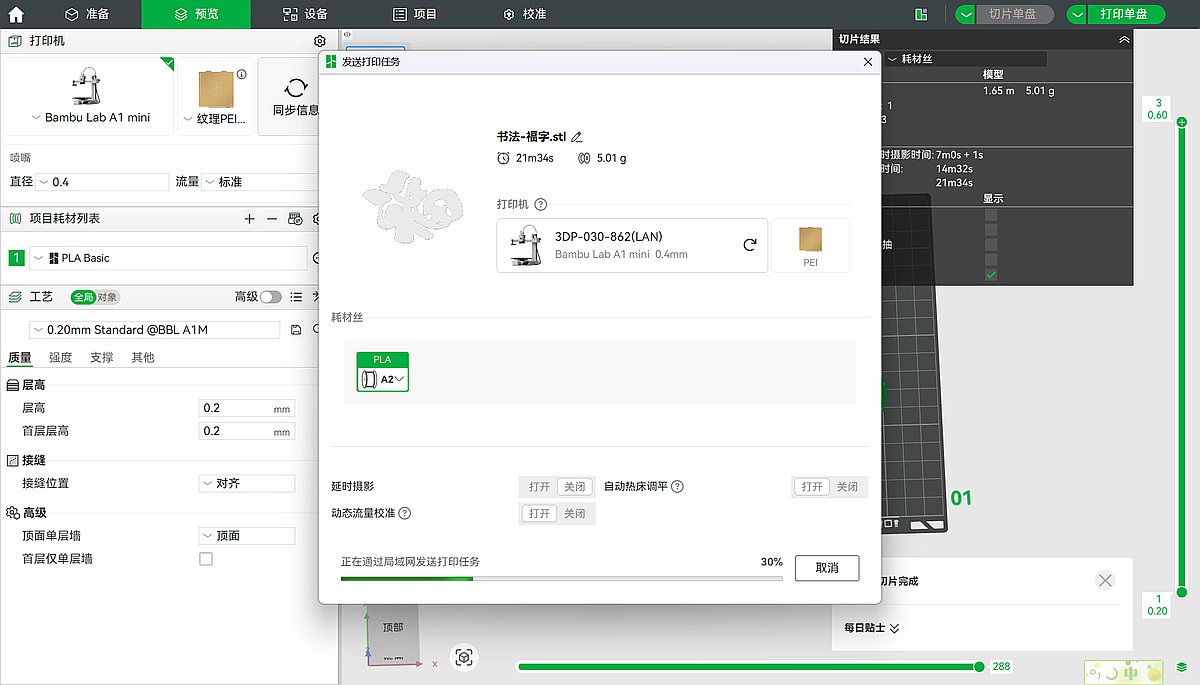Click the horizontal move slider handle at 288

979,666
